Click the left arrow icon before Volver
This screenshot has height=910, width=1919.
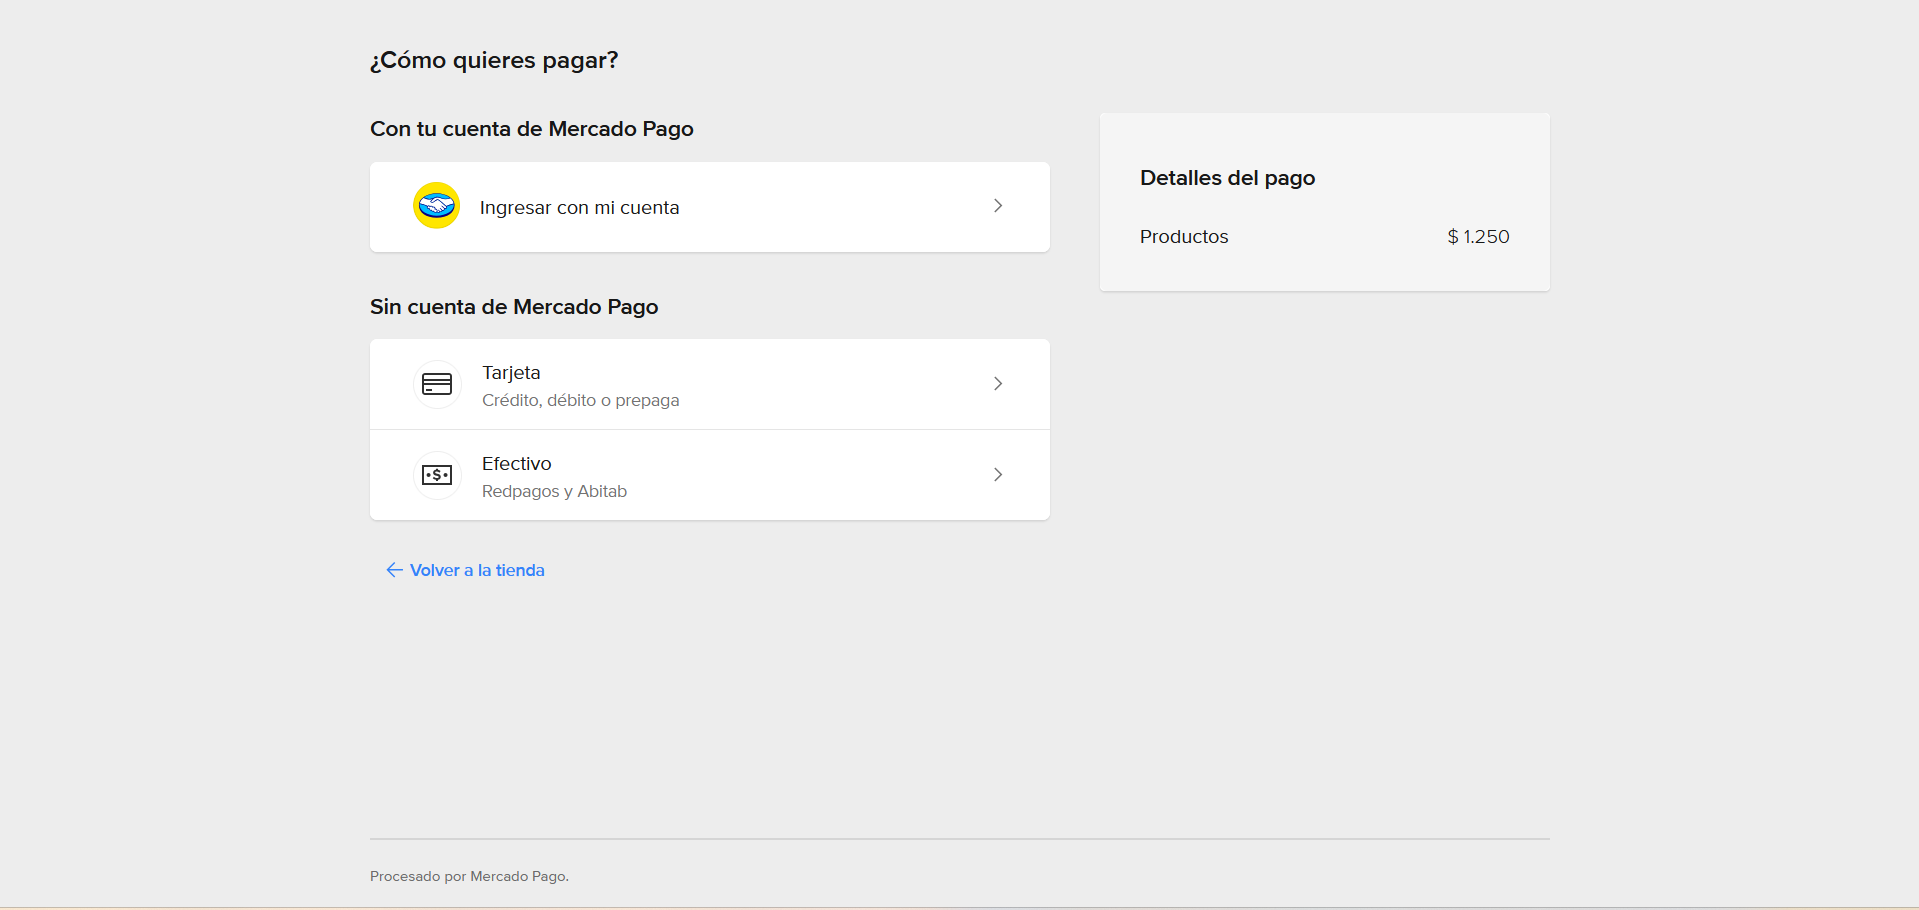pyautogui.click(x=394, y=570)
